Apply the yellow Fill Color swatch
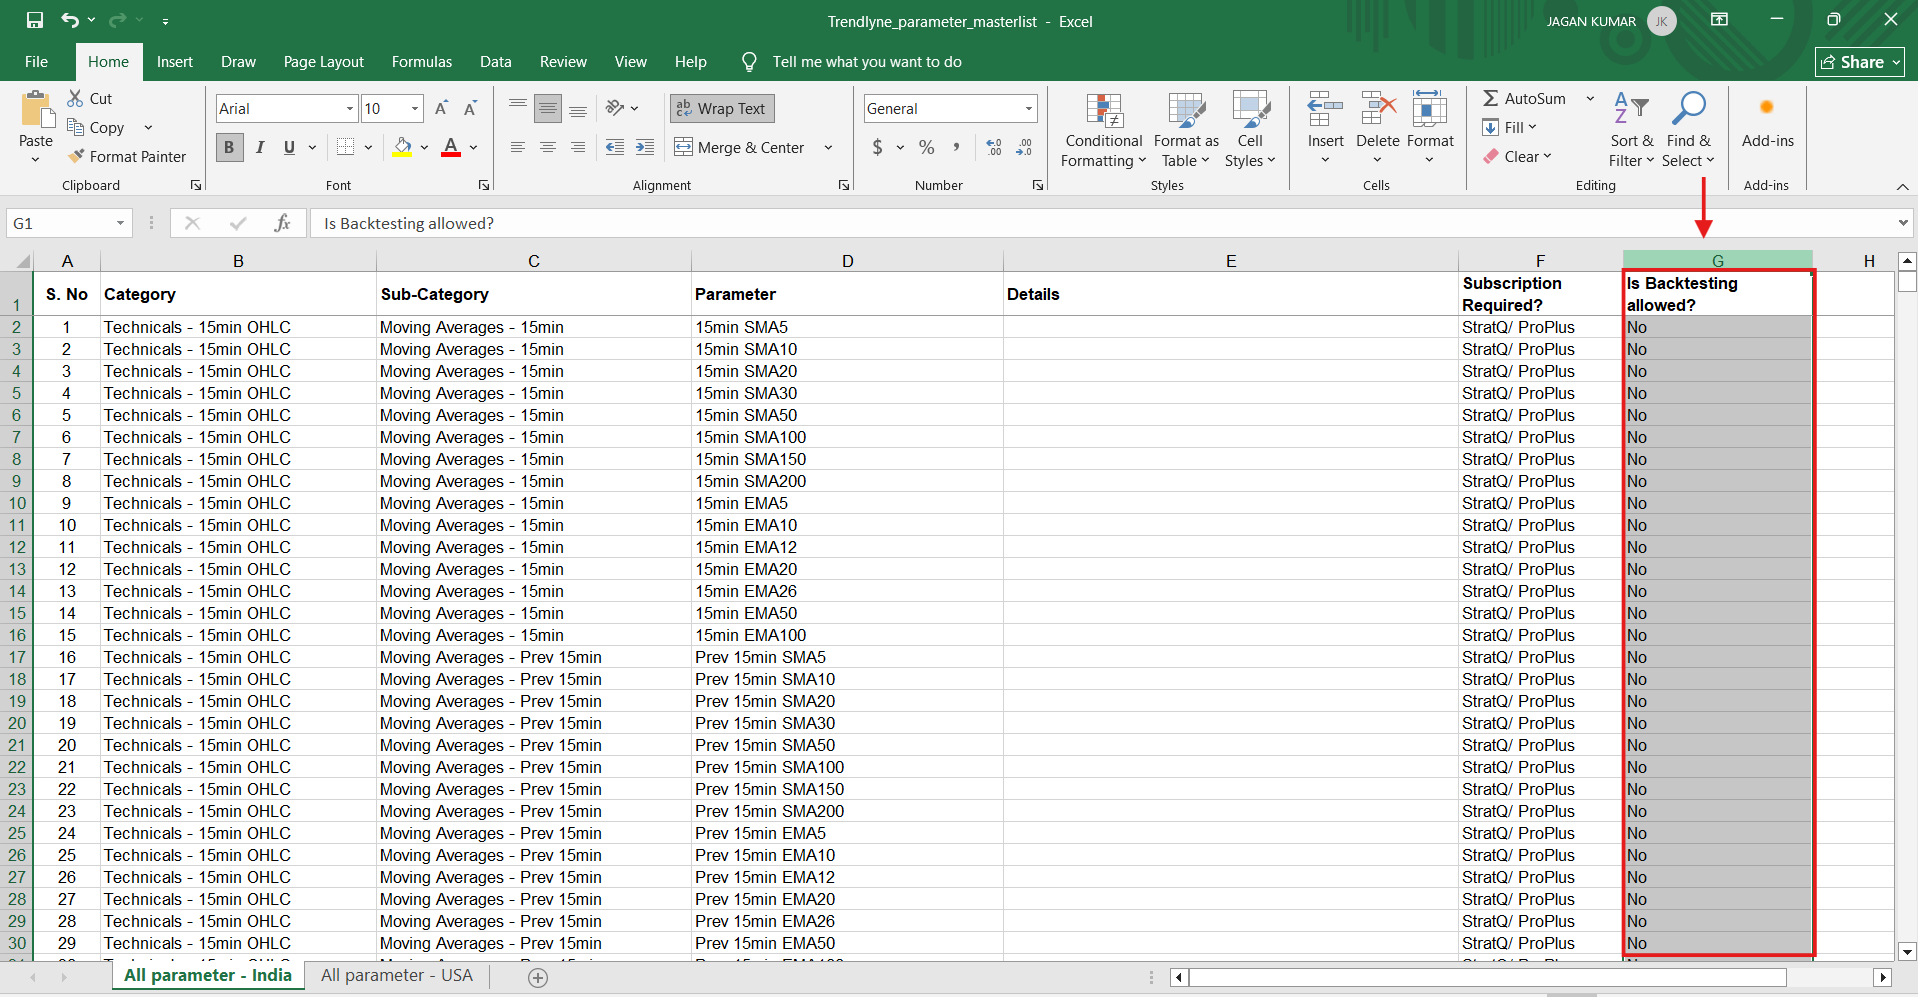Image resolution: width=1918 pixels, height=997 pixels. coord(402,147)
